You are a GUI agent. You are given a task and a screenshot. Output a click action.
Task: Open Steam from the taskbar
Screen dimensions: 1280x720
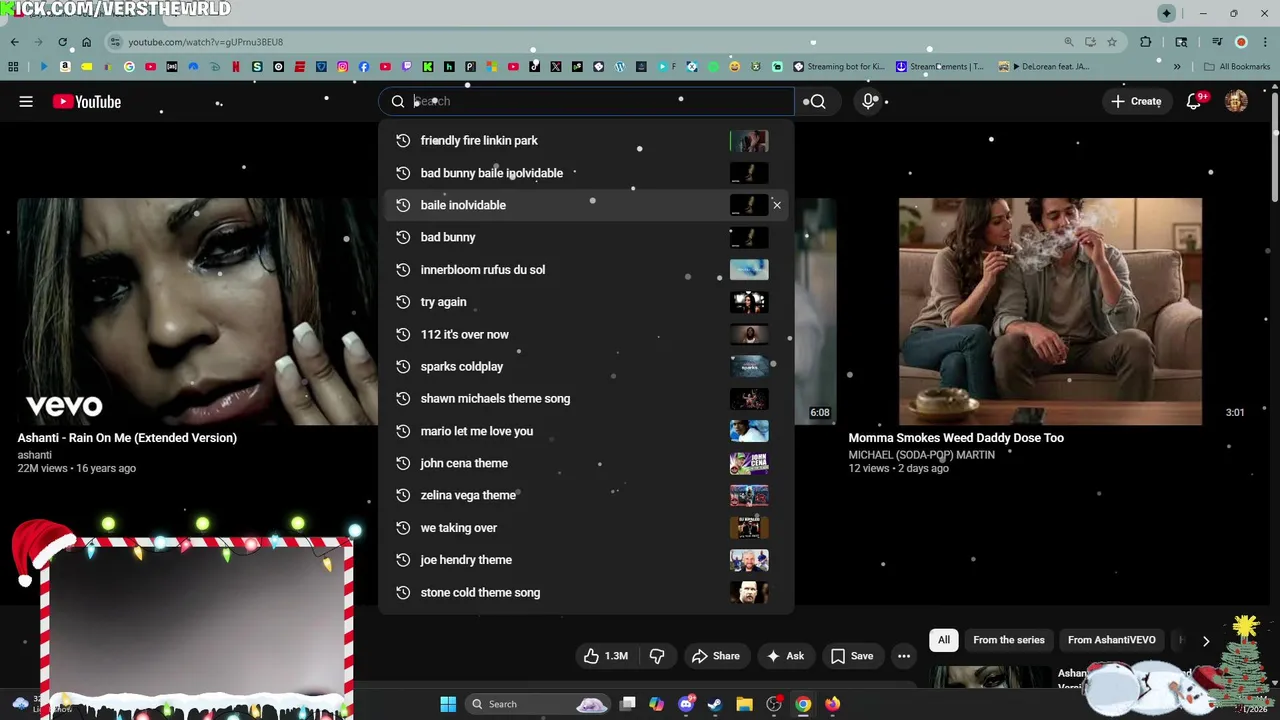[715, 704]
